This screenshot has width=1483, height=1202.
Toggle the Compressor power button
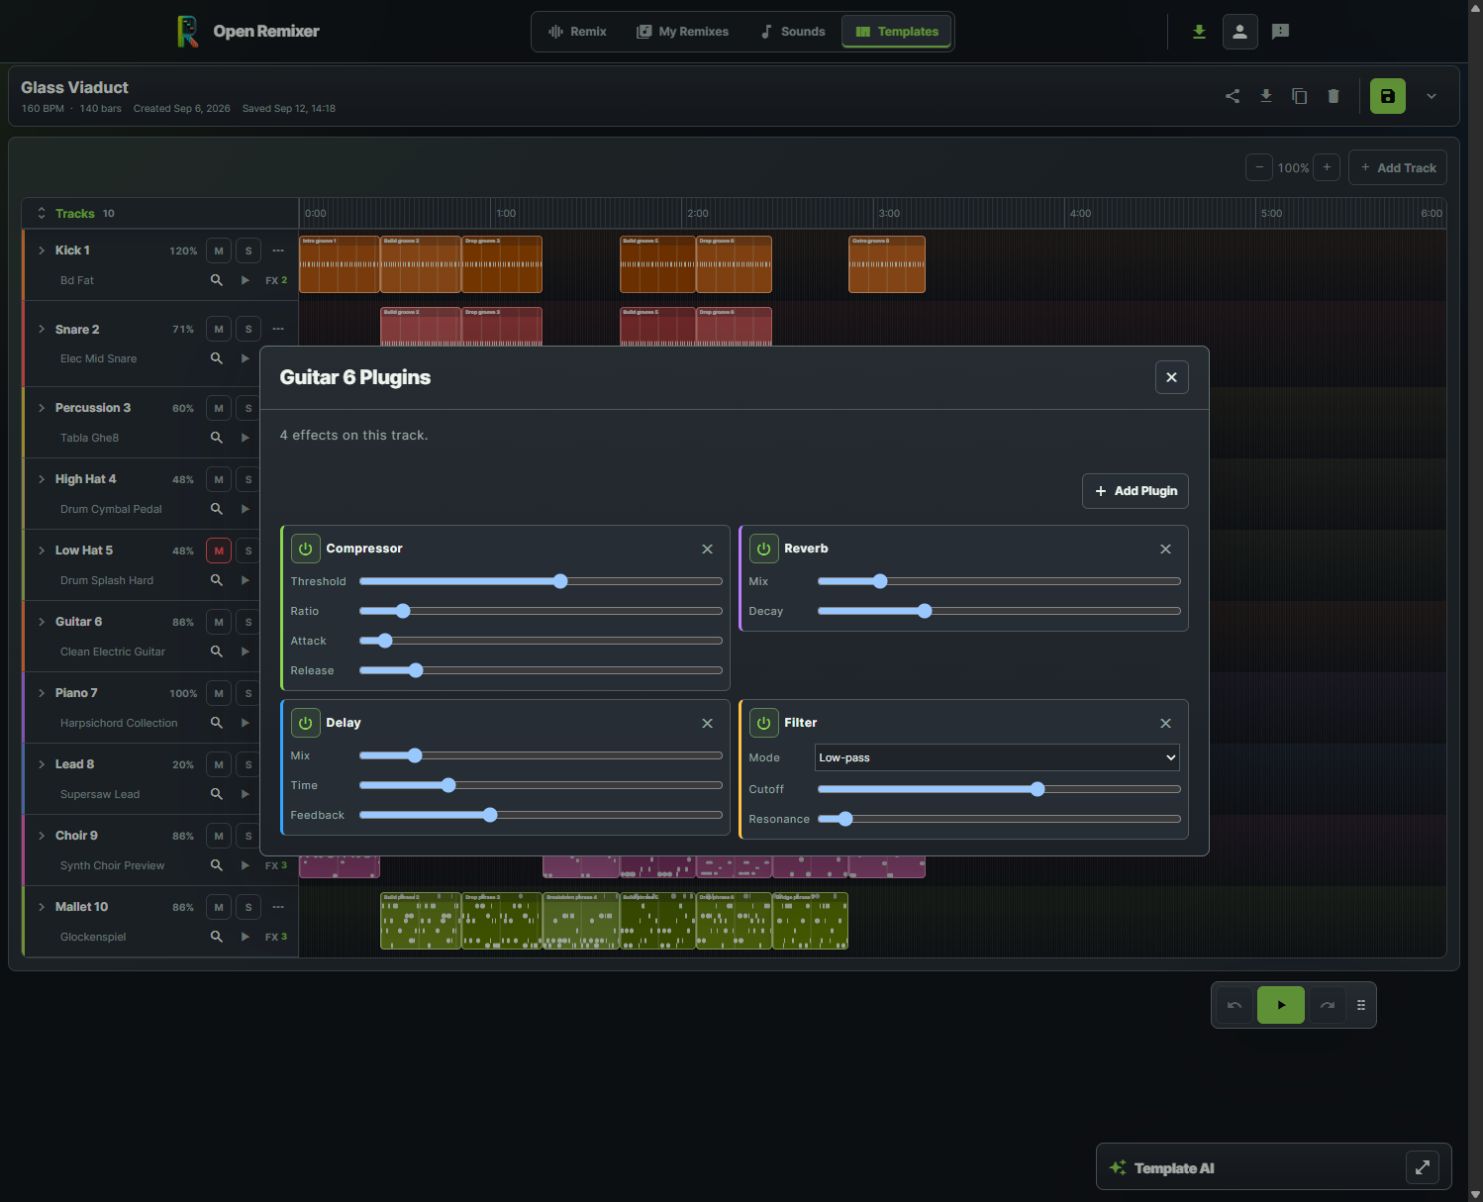point(305,549)
